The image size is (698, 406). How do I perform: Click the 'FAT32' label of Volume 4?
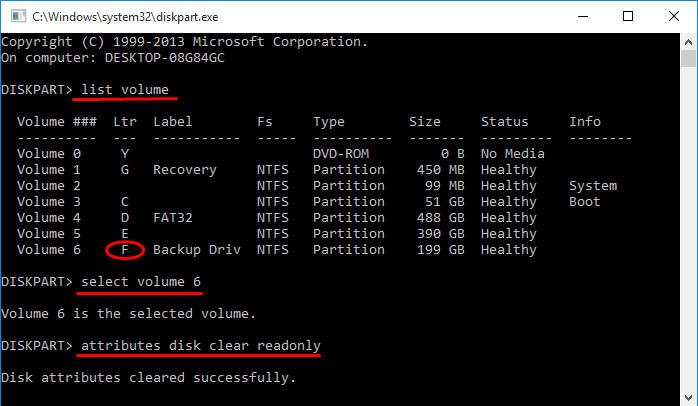pos(173,218)
